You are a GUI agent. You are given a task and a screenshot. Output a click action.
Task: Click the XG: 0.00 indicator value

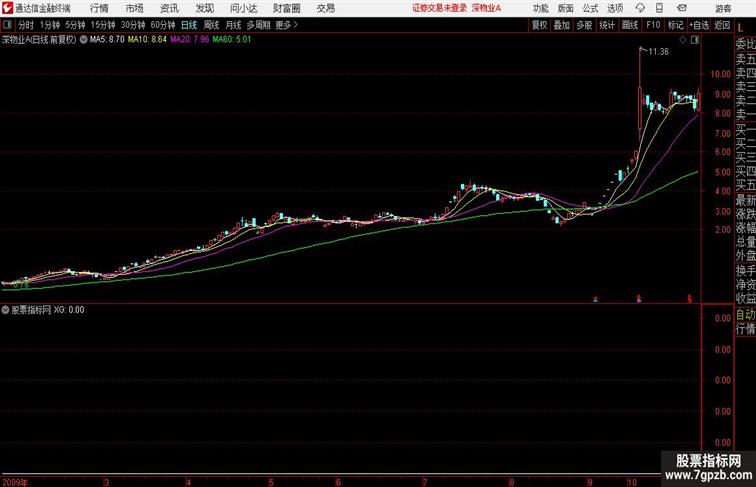click(69, 310)
